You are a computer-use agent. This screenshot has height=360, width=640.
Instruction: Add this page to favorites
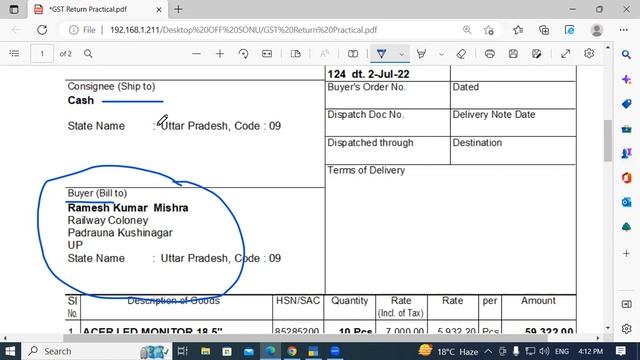coord(489,30)
